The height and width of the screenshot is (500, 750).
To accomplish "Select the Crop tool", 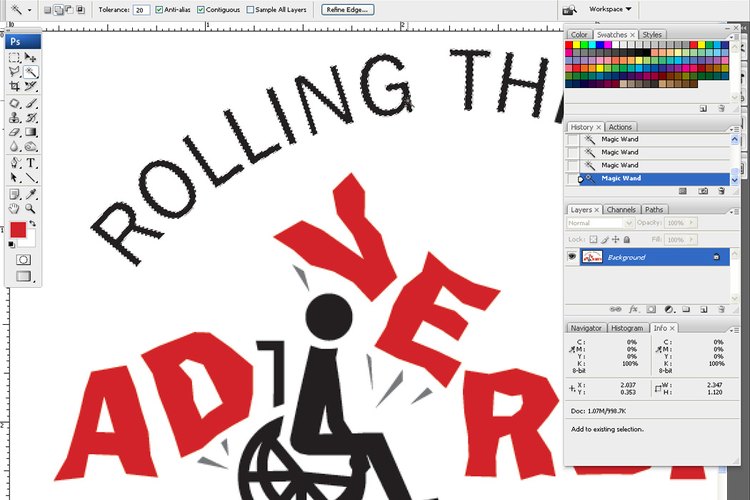I will [14, 87].
